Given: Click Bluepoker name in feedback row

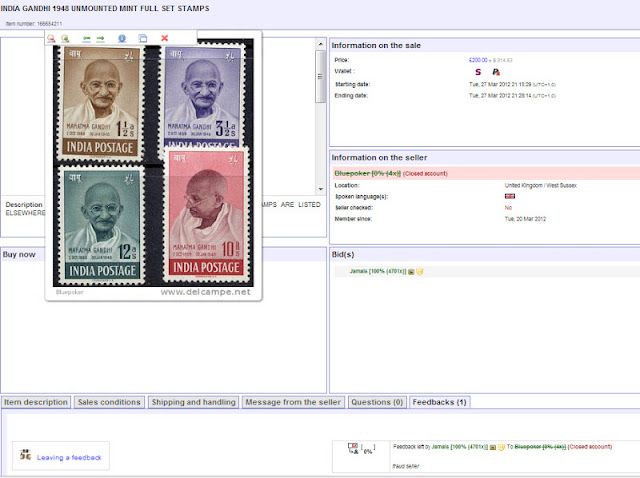Looking at the screenshot, I should (540, 447).
